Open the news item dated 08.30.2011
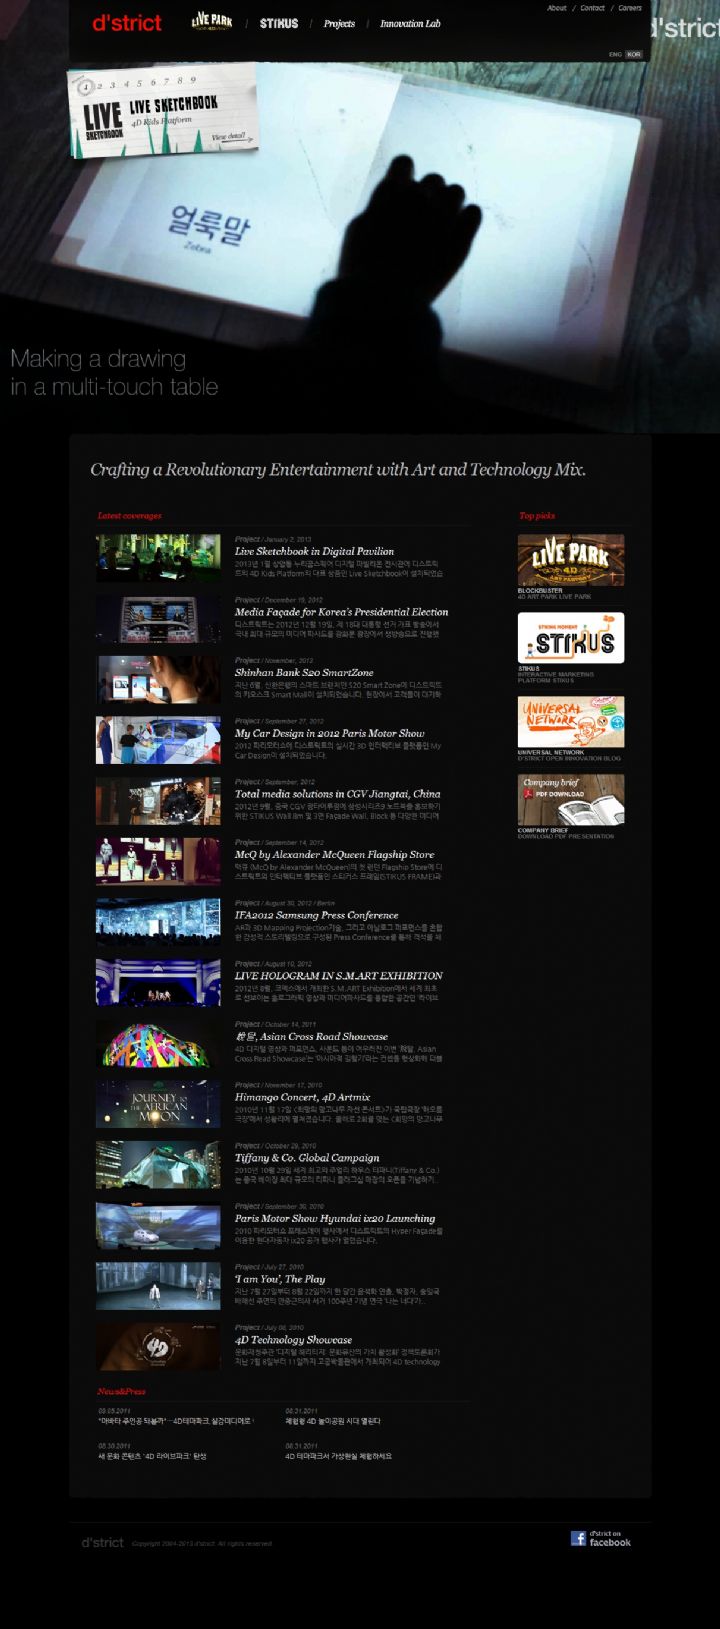720x1629 pixels. click(x=152, y=1456)
